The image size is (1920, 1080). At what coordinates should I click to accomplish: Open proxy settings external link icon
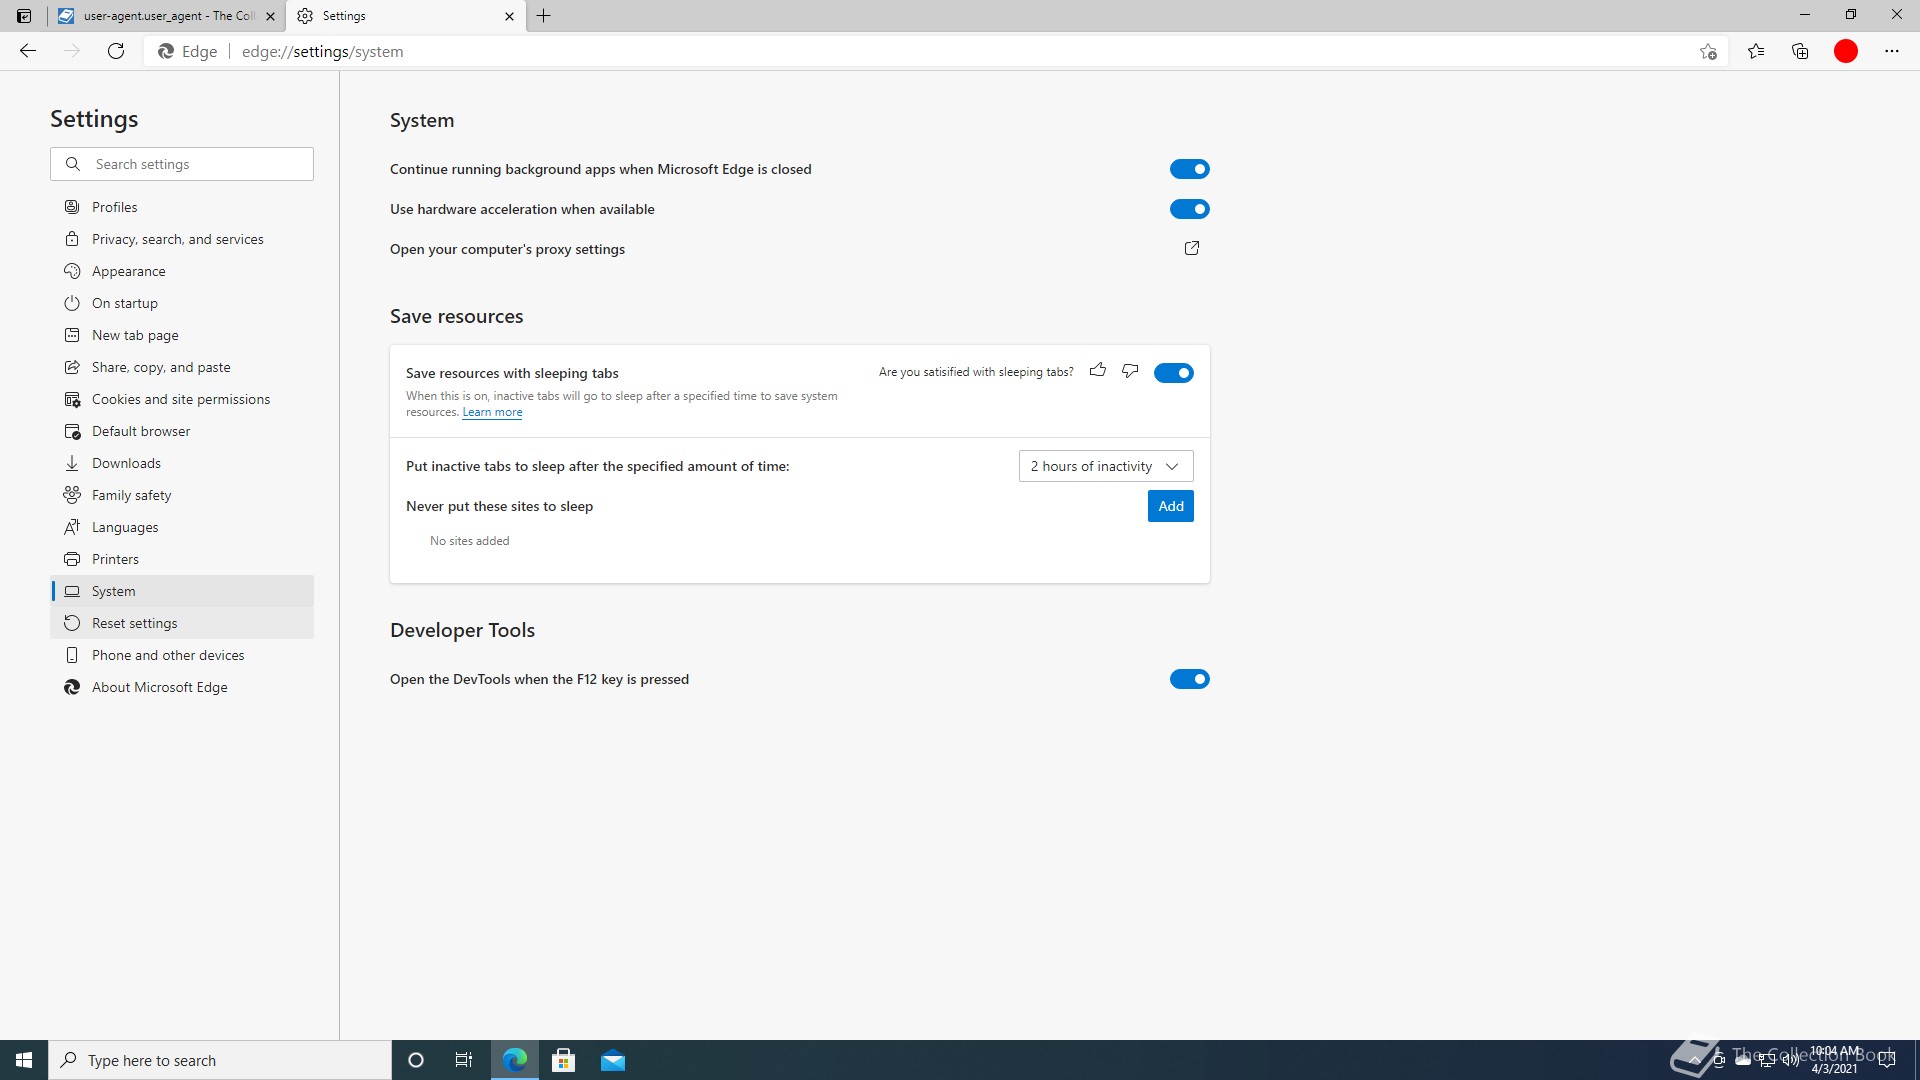click(1191, 248)
